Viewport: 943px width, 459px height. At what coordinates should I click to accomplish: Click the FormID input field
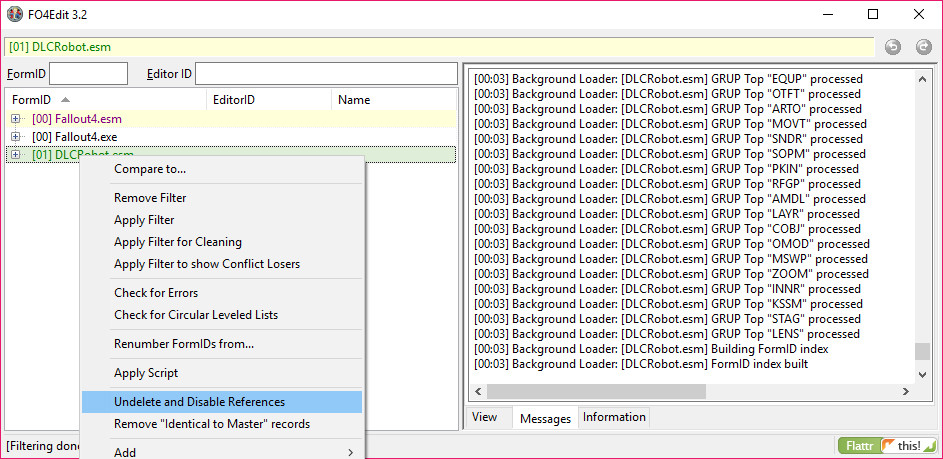(x=88, y=73)
